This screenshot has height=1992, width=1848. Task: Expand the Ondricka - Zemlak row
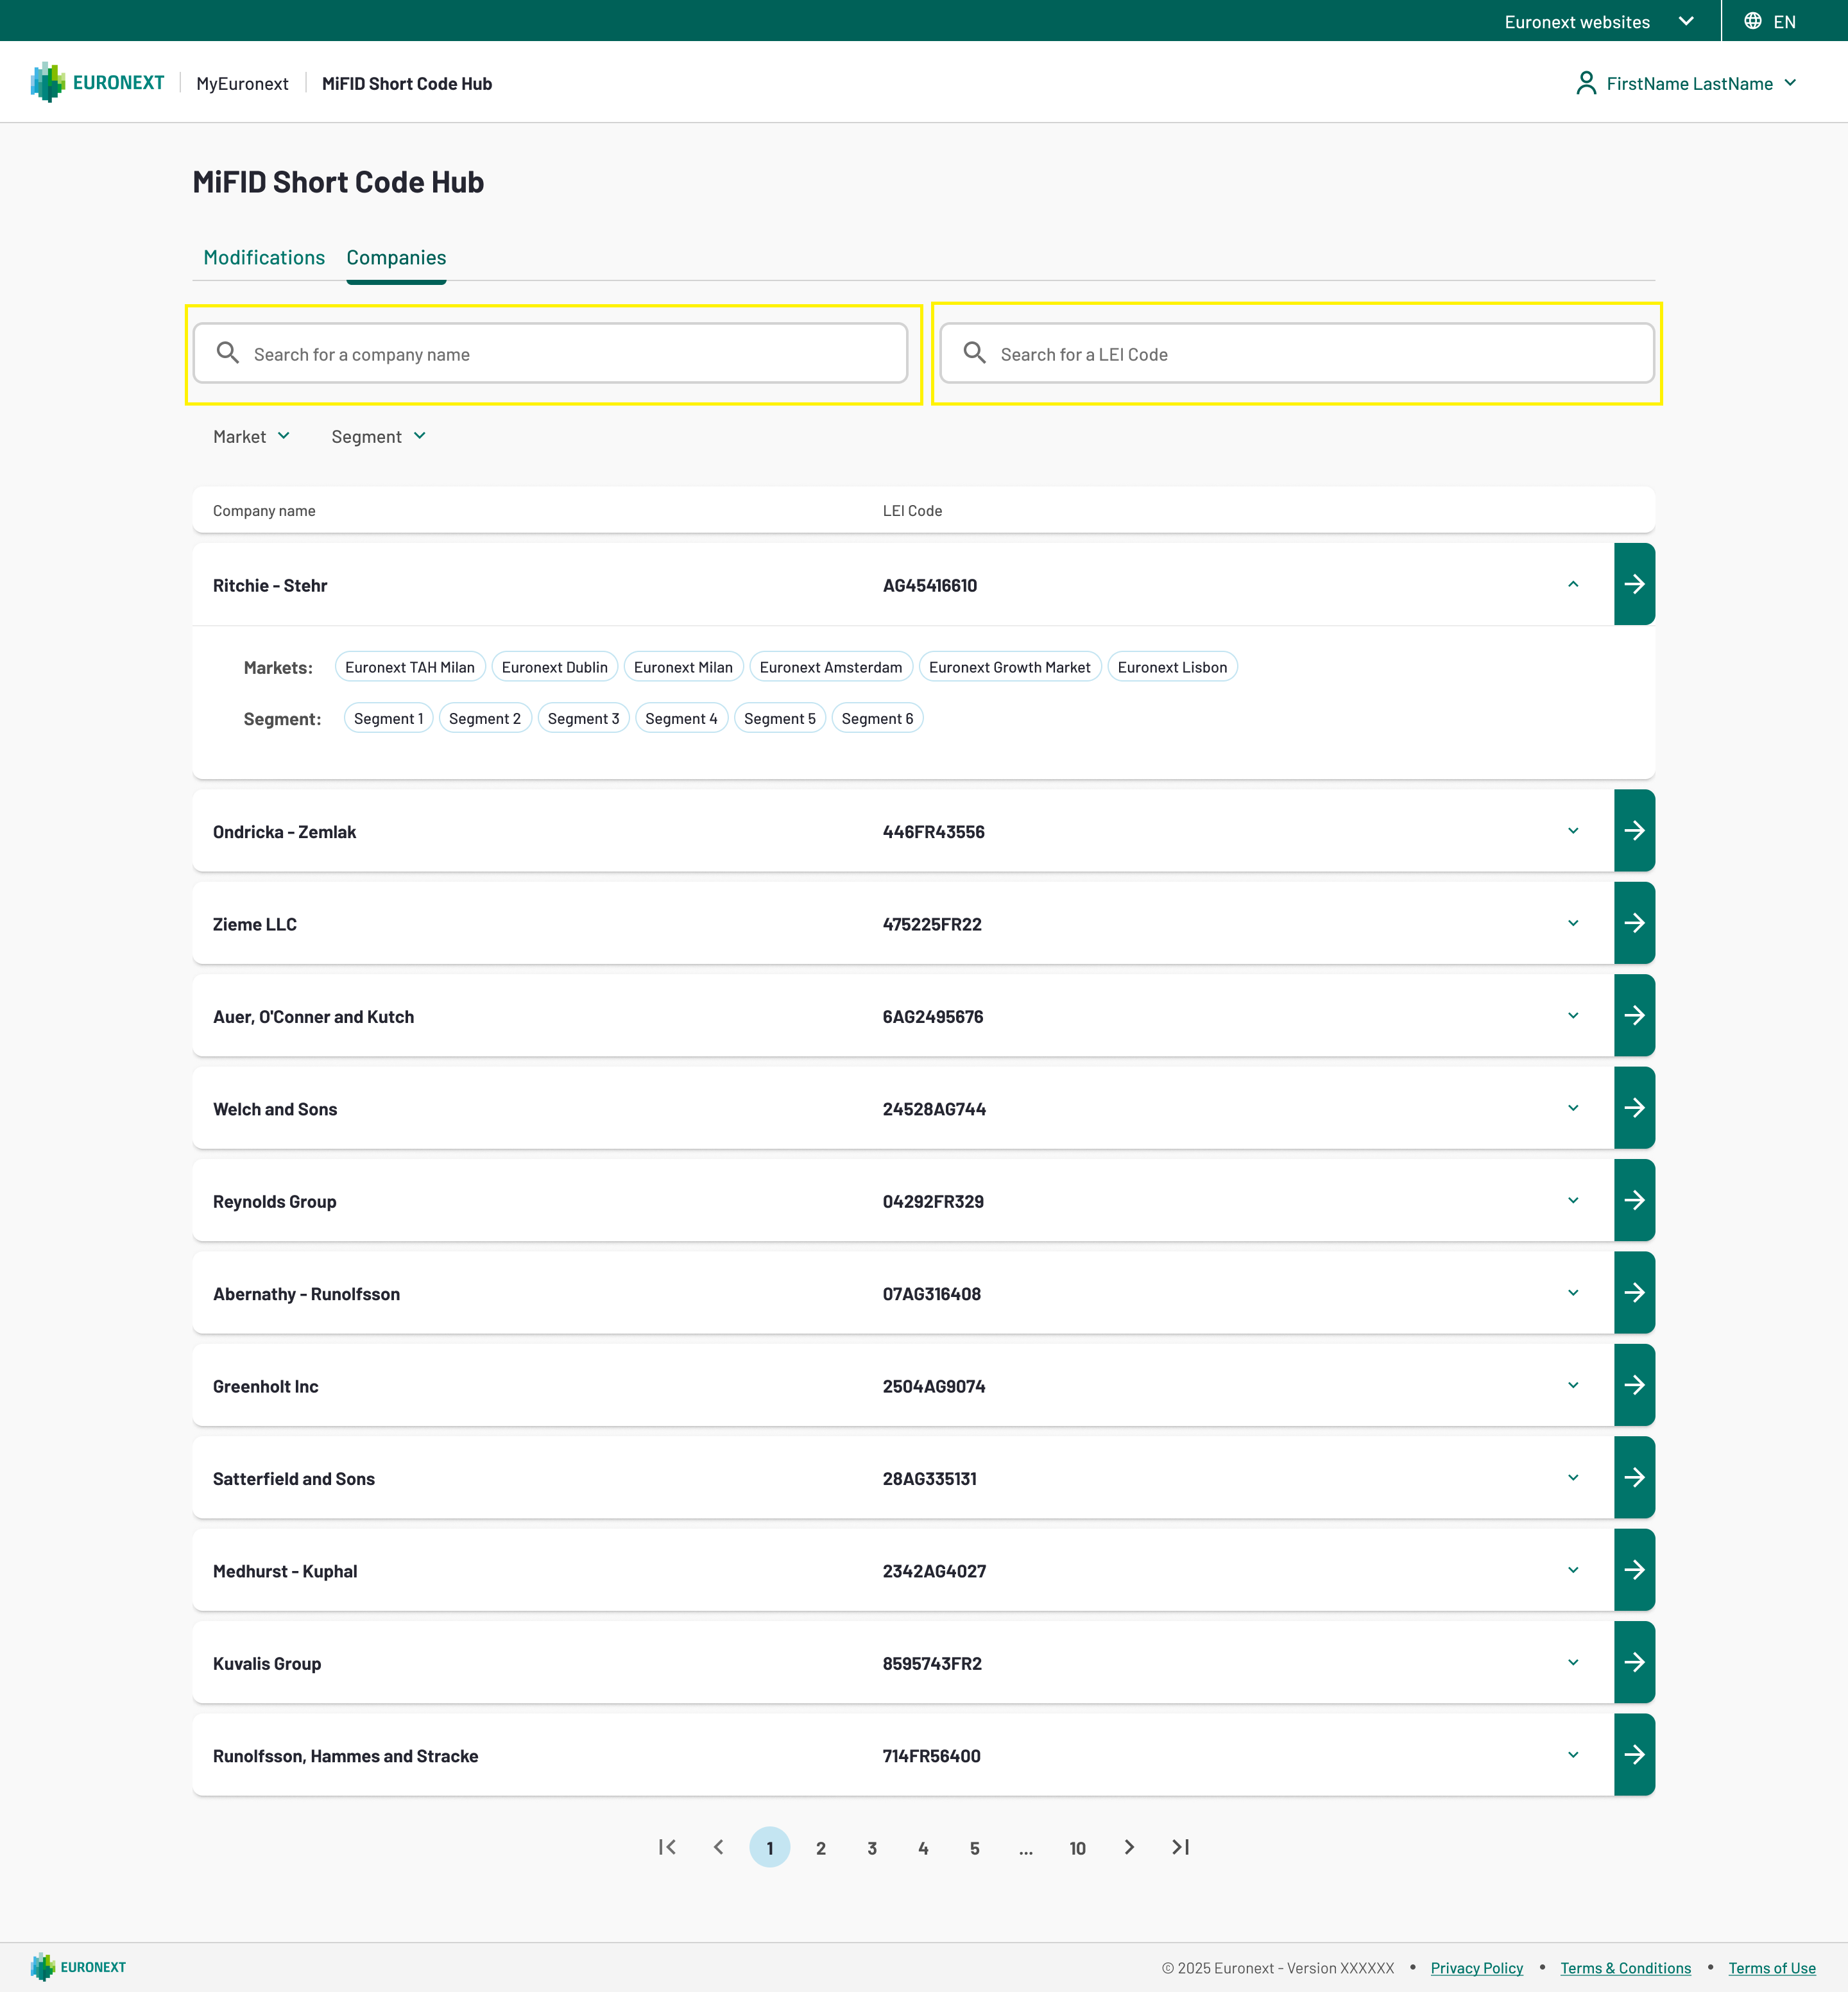point(1573,831)
